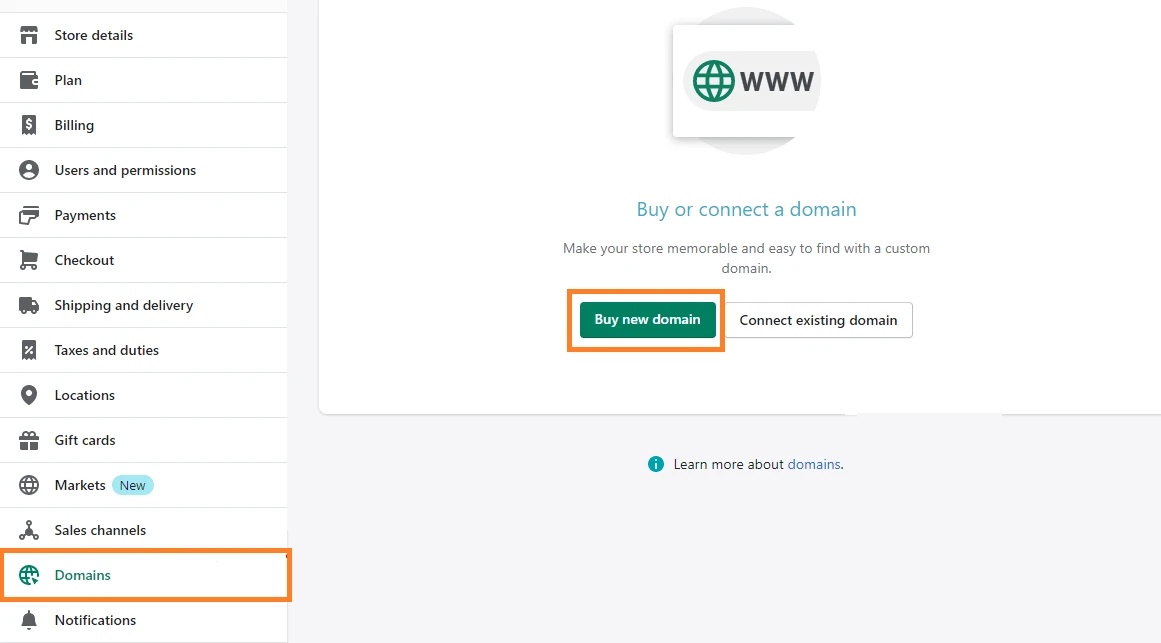Viewport: 1161px width, 643px height.
Task: Open the Locations settings page
Action: pyautogui.click(x=144, y=395)
